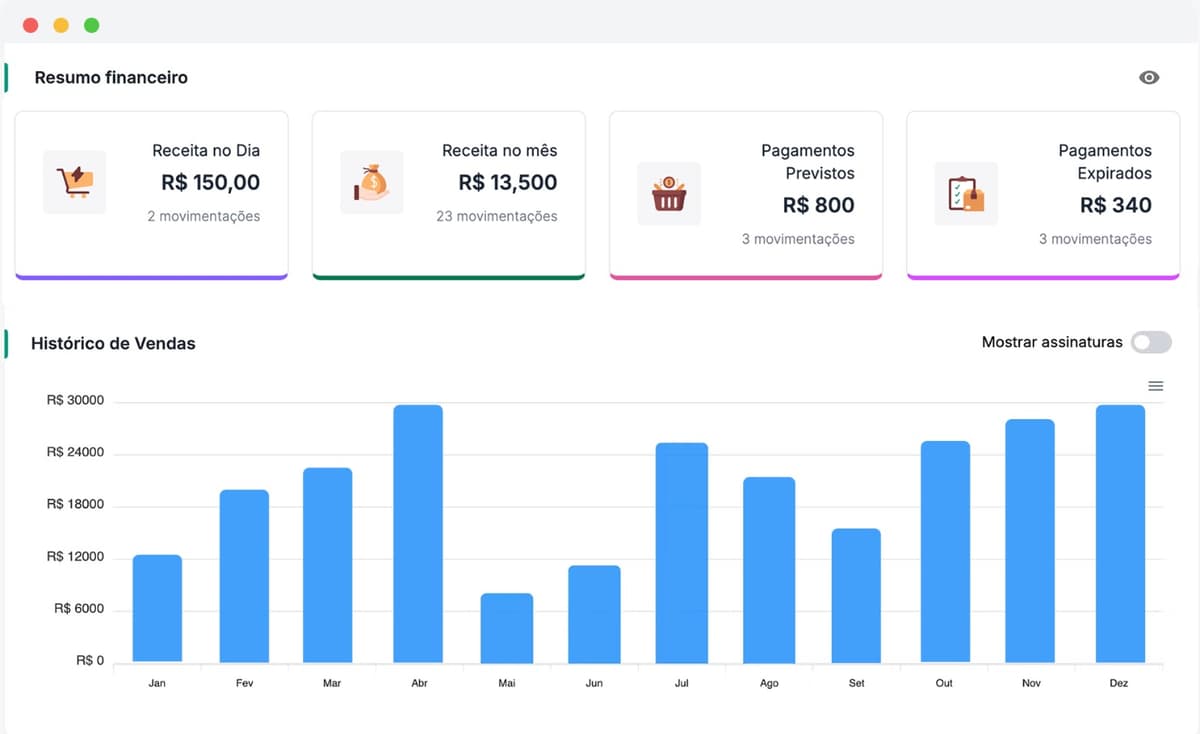Click the eye icon in Resumo financeiro header
This screenshot has width=1200, height=734.
1148,77
